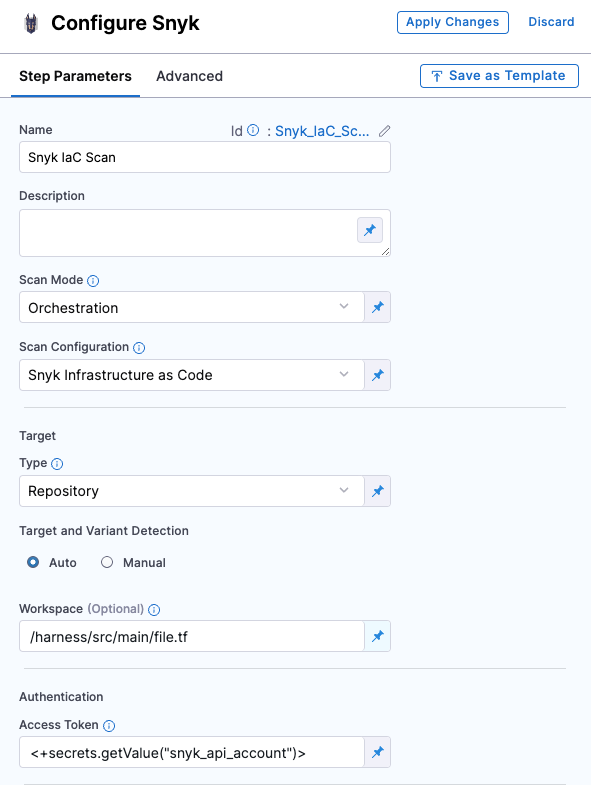Select Auto target detection radio

click(33, 562)
